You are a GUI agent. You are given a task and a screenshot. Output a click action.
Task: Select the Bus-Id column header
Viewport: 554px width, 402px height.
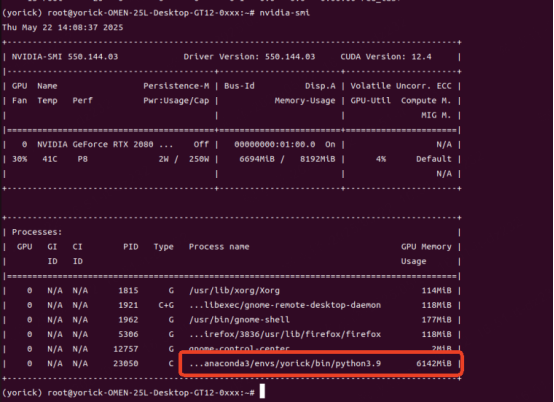tap(239, 86)
